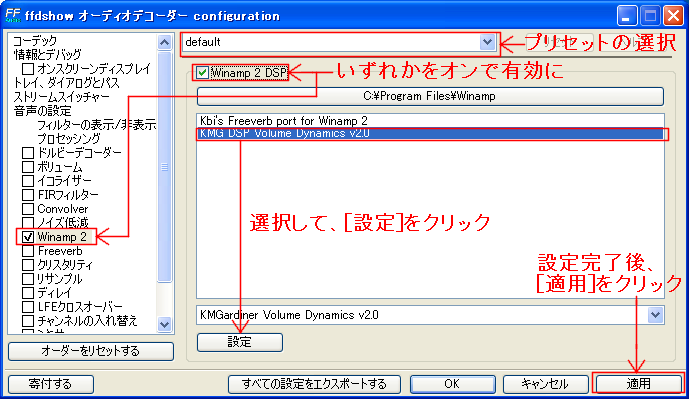Select フィルターの表示/非表示 tree entry

(97, 125)
